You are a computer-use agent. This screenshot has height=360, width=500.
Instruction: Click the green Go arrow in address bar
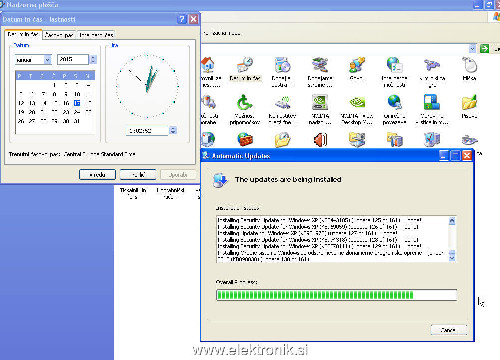[x=484, y=49]
